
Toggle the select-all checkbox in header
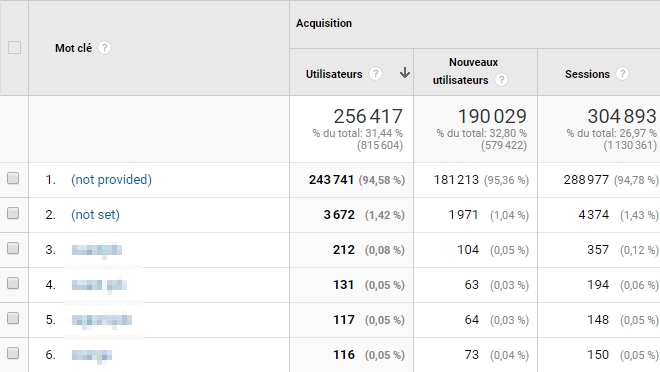click(x=14, y=48)
